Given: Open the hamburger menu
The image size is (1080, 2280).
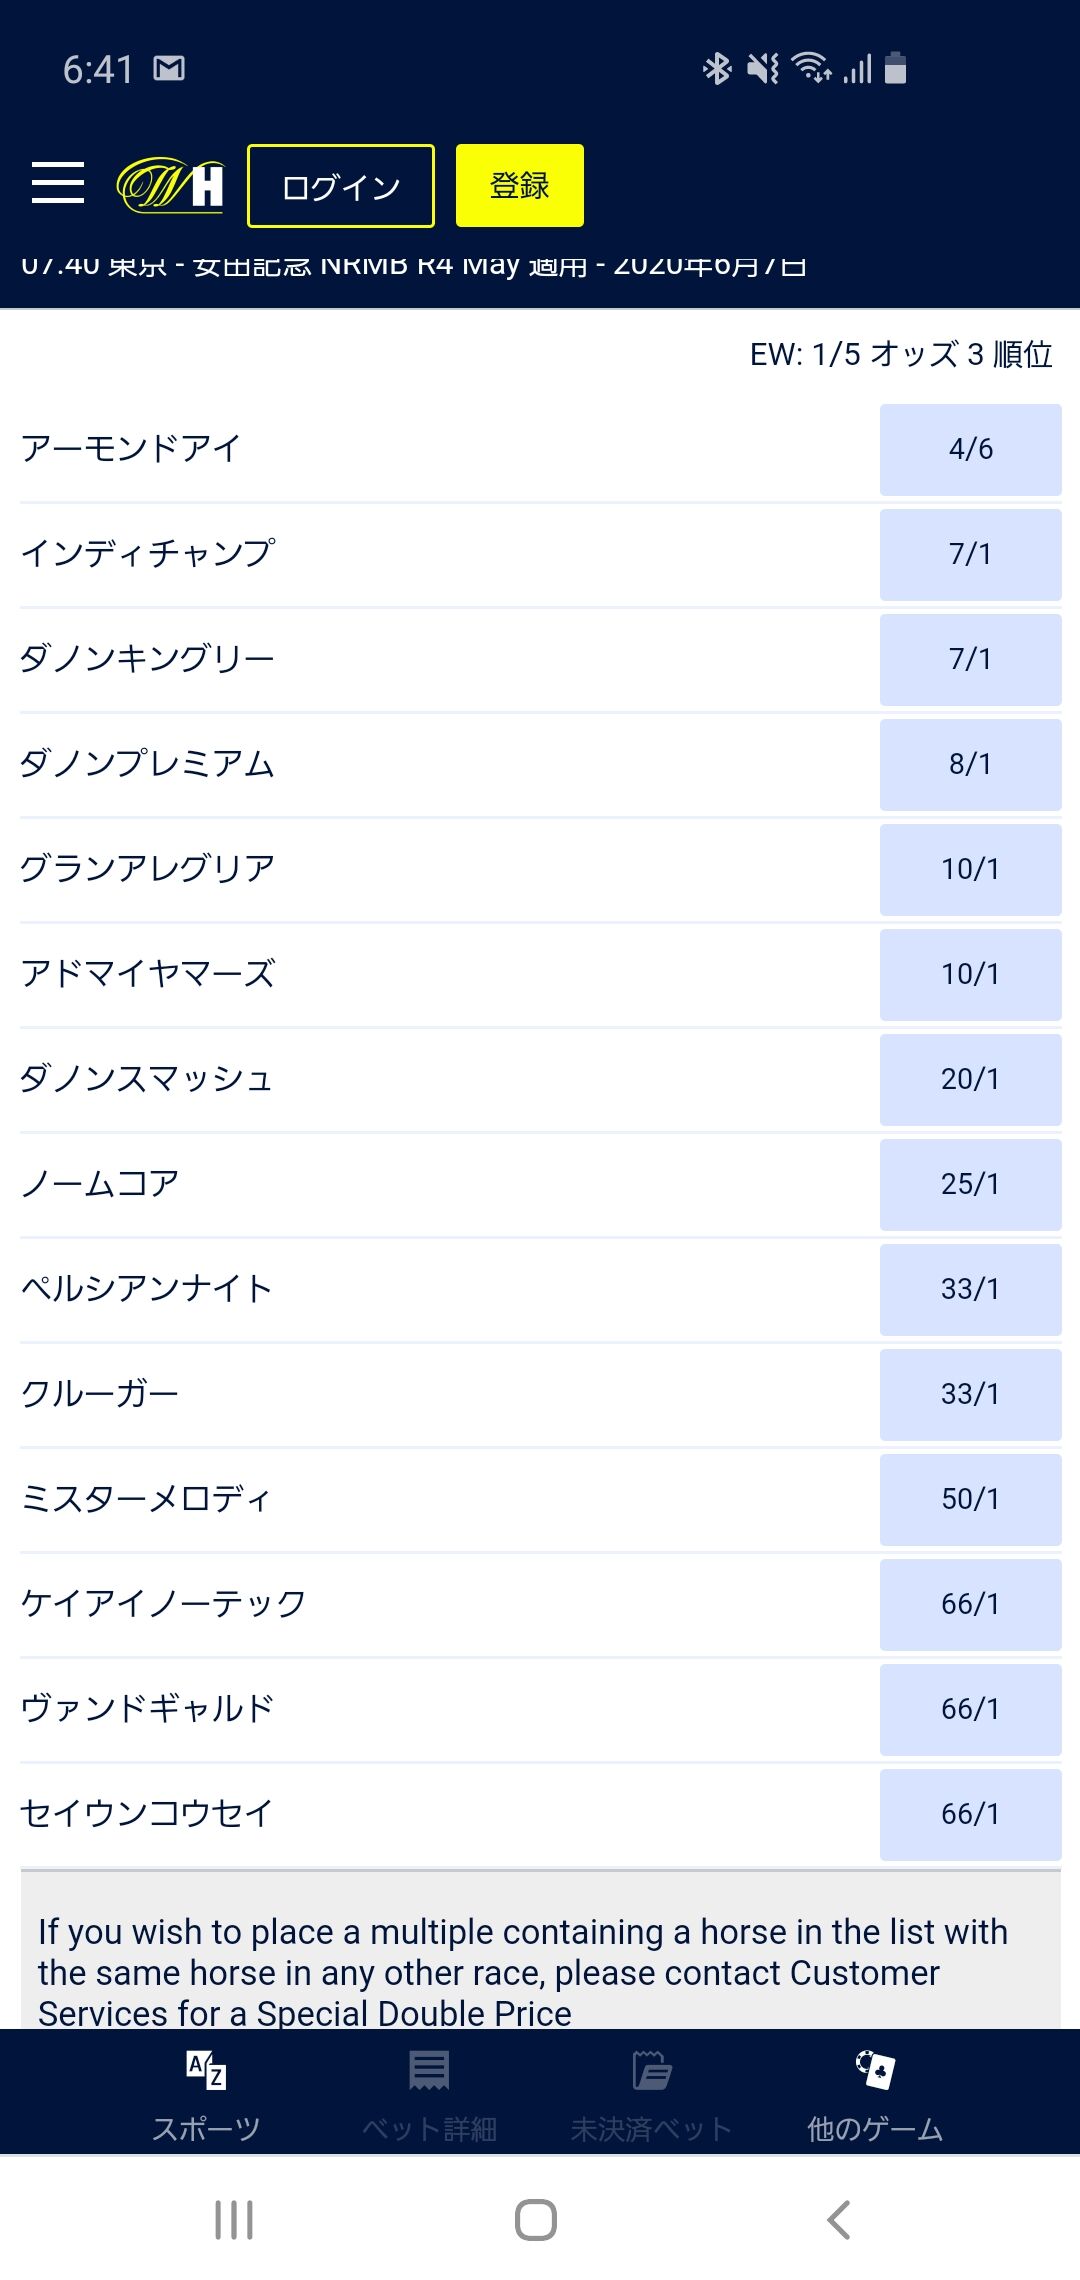Looking at the screenshot, I should coord(58,183).
